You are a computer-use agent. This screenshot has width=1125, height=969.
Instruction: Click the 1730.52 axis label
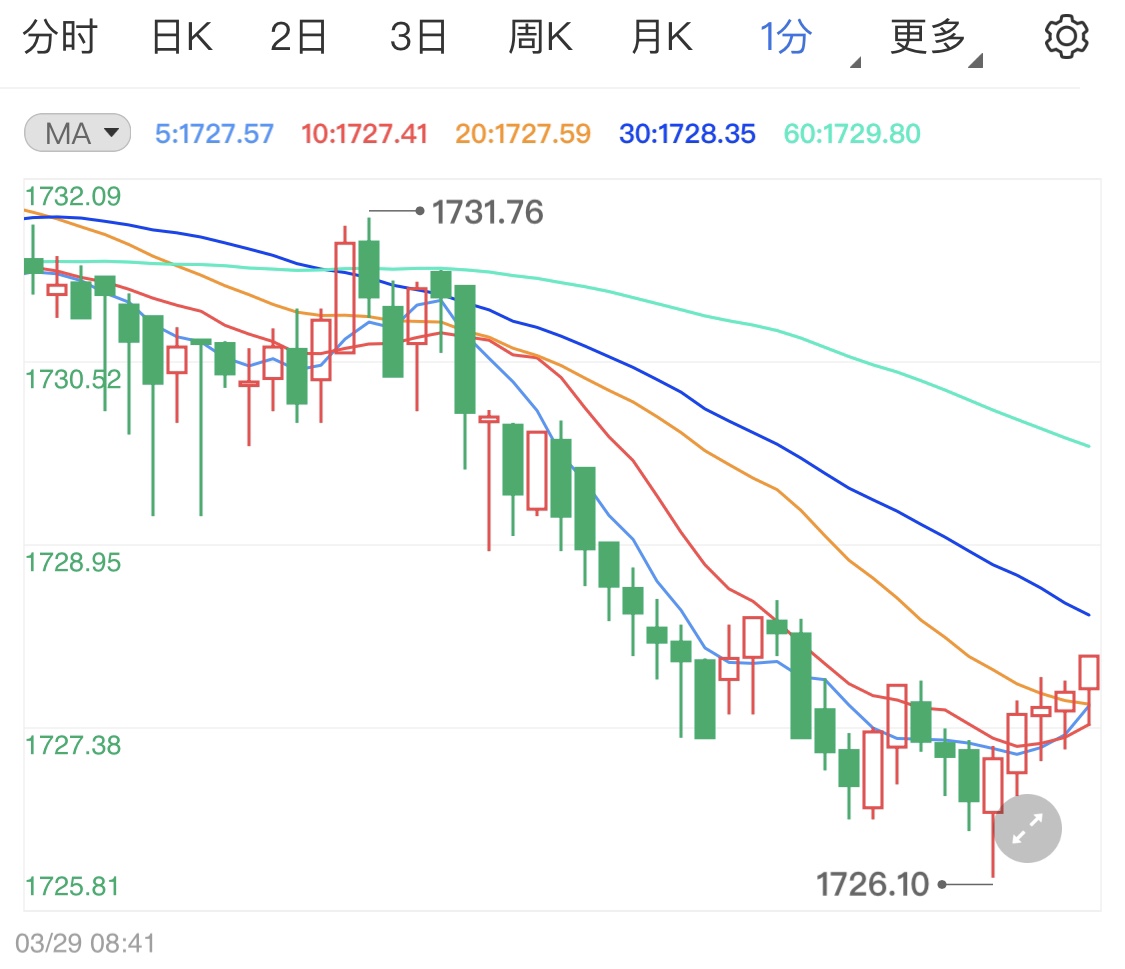tap(73, 379)
